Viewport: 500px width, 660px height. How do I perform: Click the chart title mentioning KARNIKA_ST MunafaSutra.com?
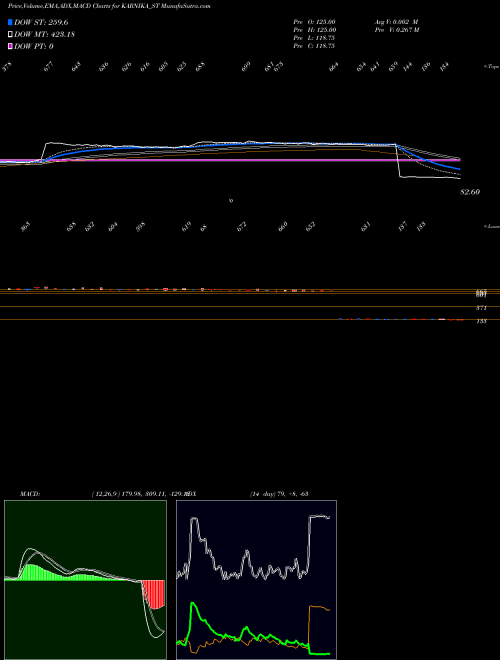point(109,6)
